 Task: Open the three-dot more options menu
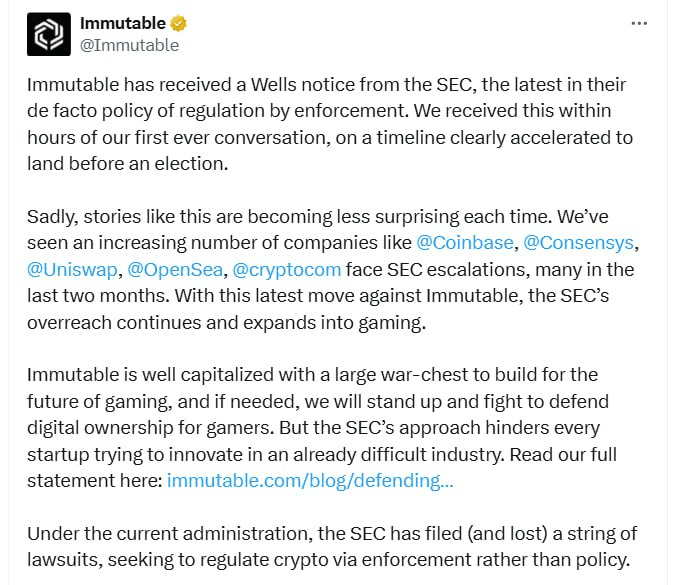click(x=639, y=24)
